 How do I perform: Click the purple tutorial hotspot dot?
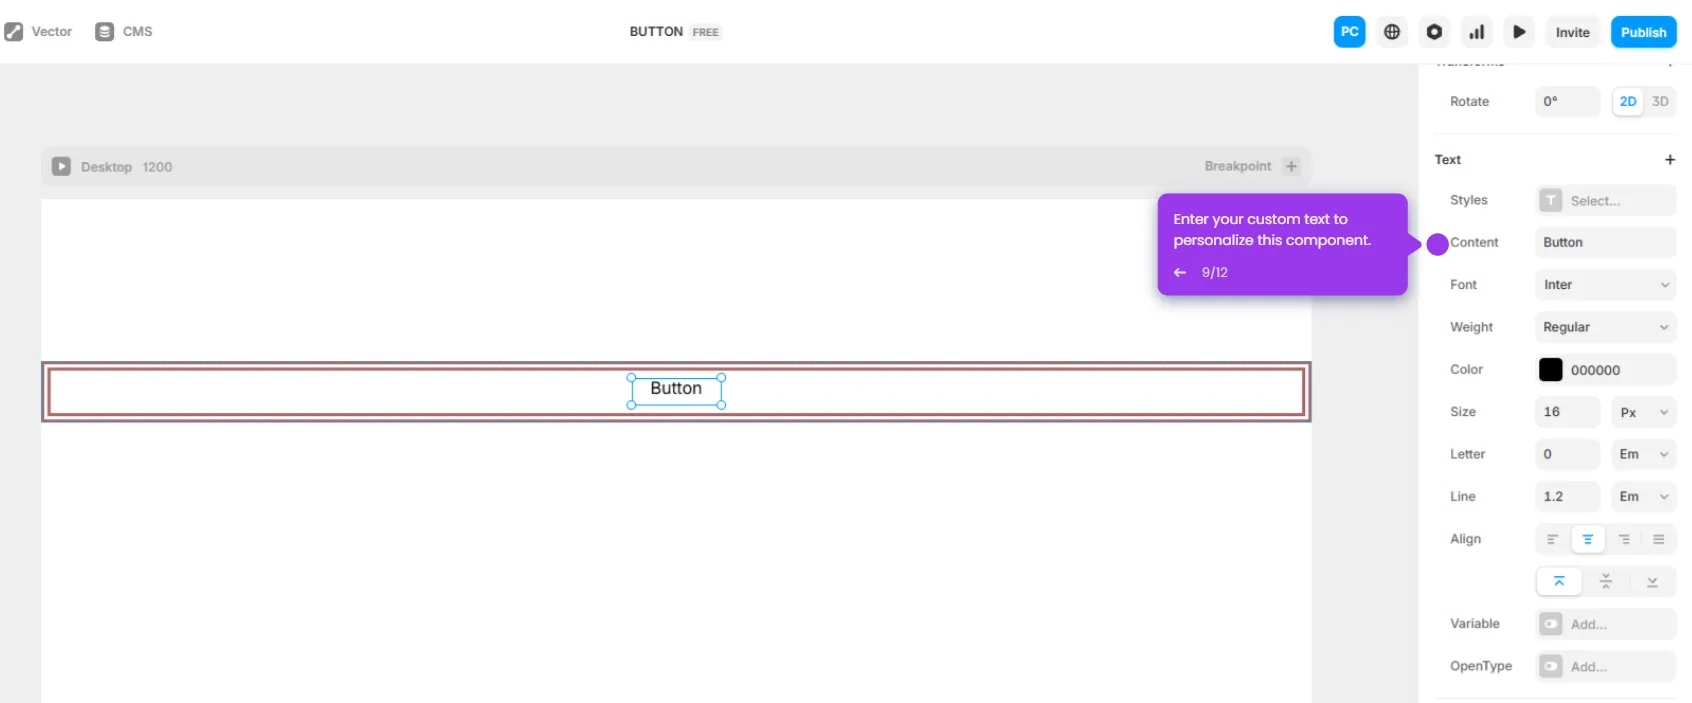[x=1437, y=244]
